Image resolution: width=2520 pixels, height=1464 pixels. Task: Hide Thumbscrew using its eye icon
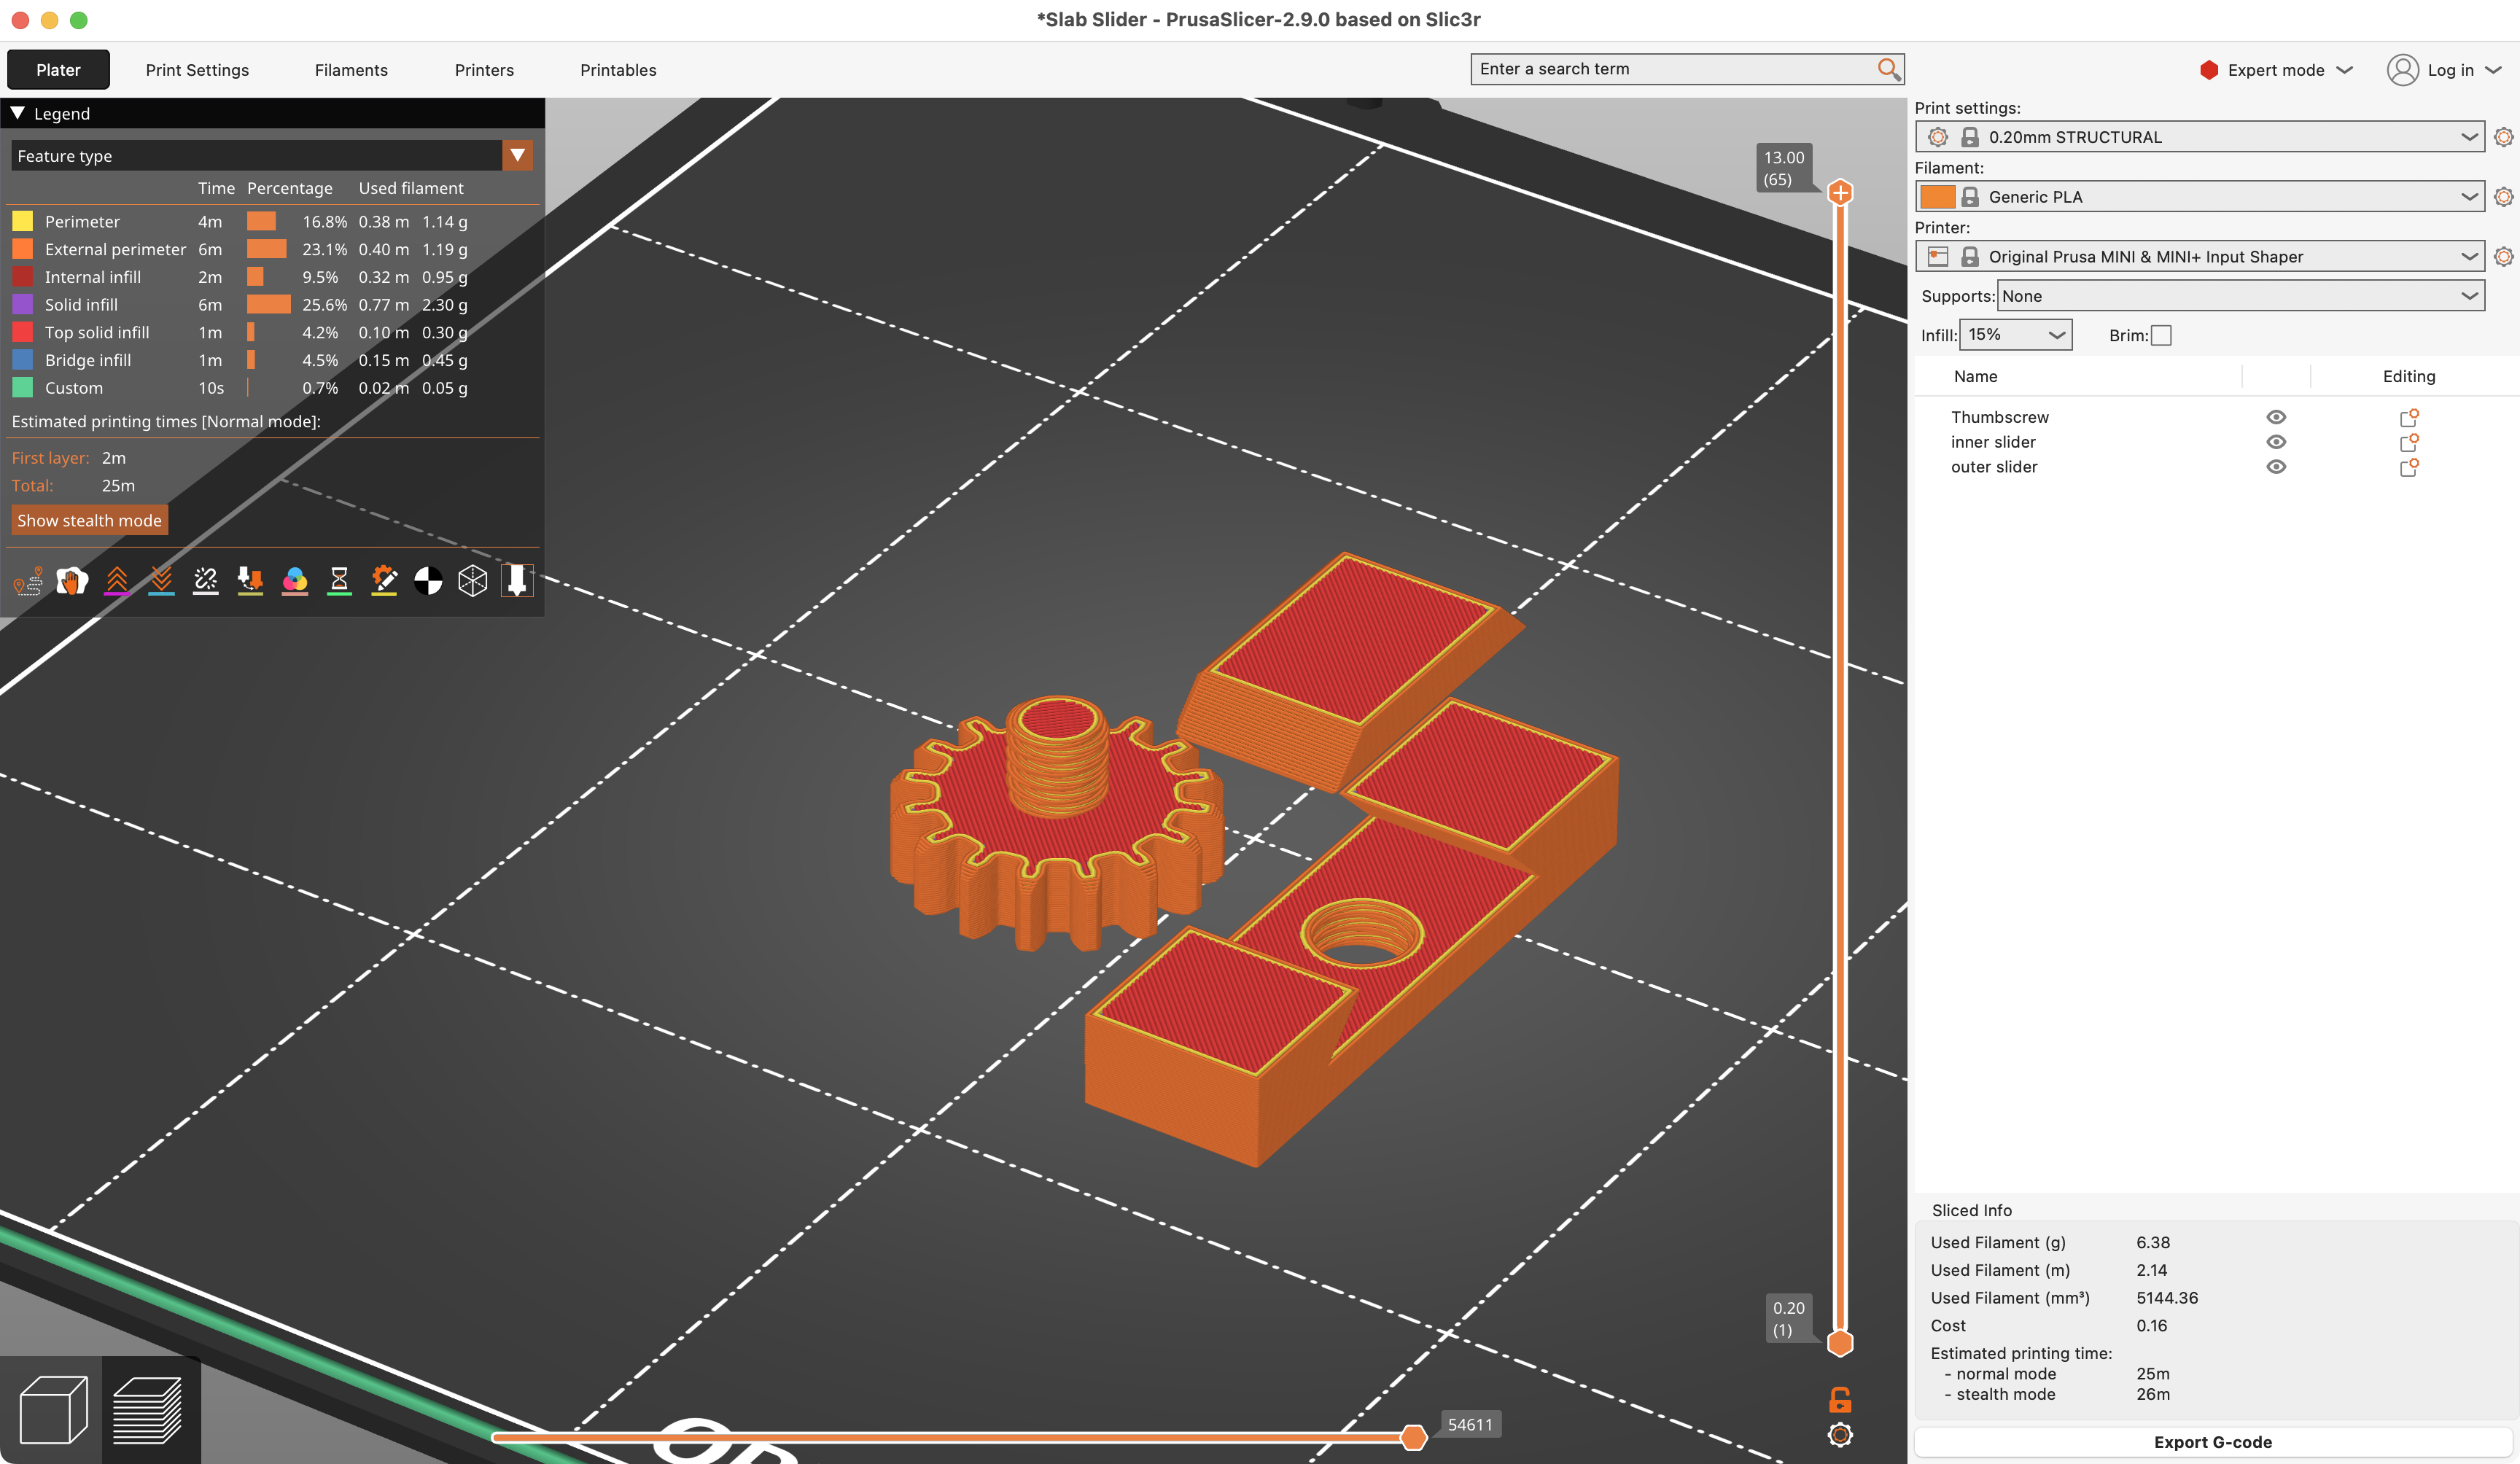pos(2276,417)
